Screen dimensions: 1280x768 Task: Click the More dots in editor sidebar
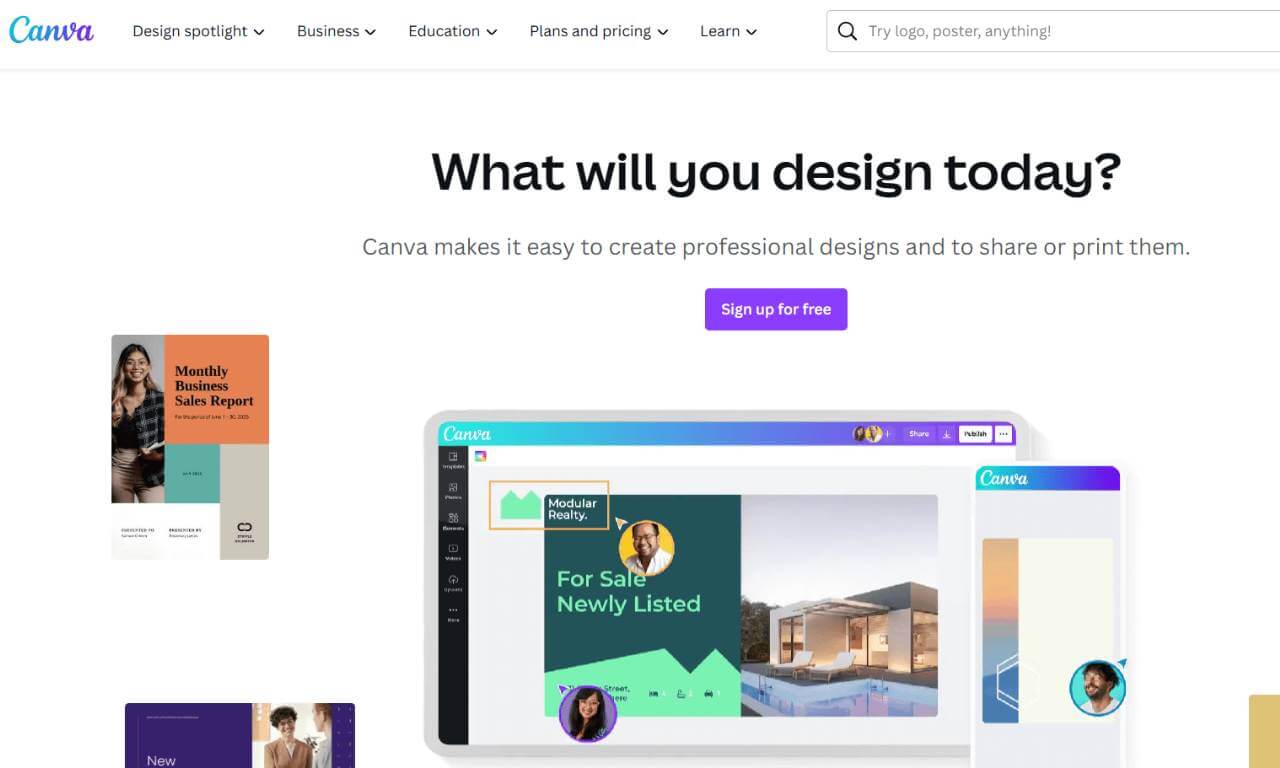point(453,613)
